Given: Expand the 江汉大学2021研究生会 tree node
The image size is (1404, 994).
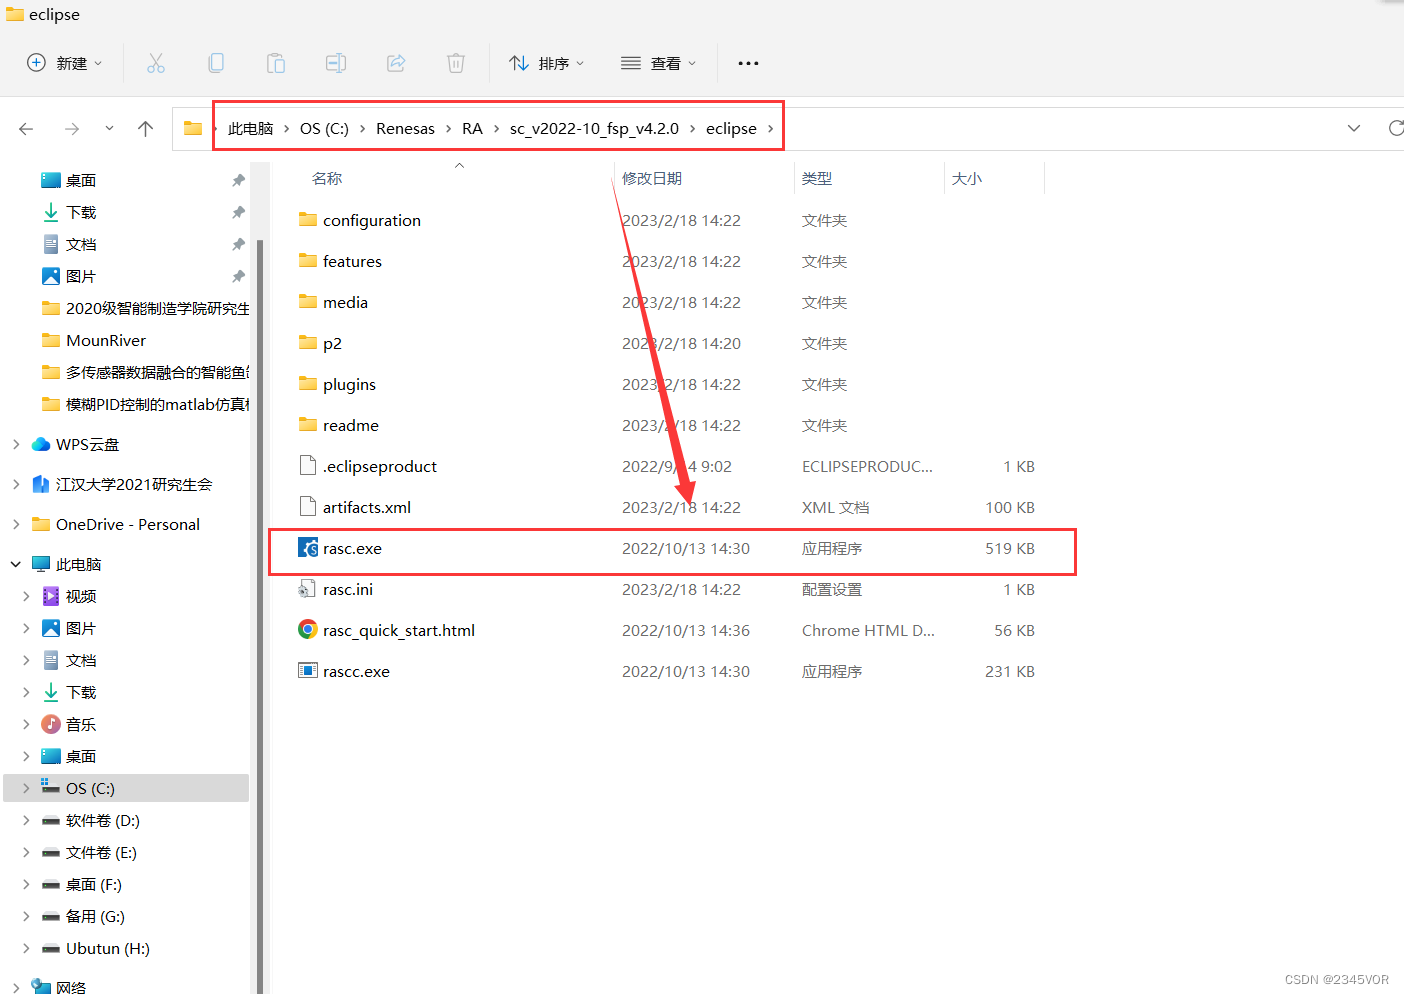Looking at the screenshot, I should pyautogui.click(x=16, y=484).
